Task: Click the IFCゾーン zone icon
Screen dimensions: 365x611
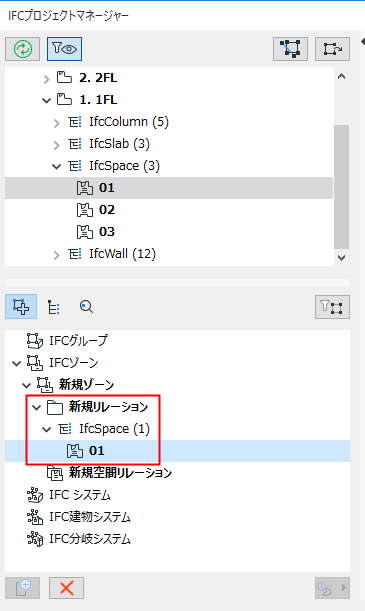Action: pyautogui.click(x=35, y=363)
